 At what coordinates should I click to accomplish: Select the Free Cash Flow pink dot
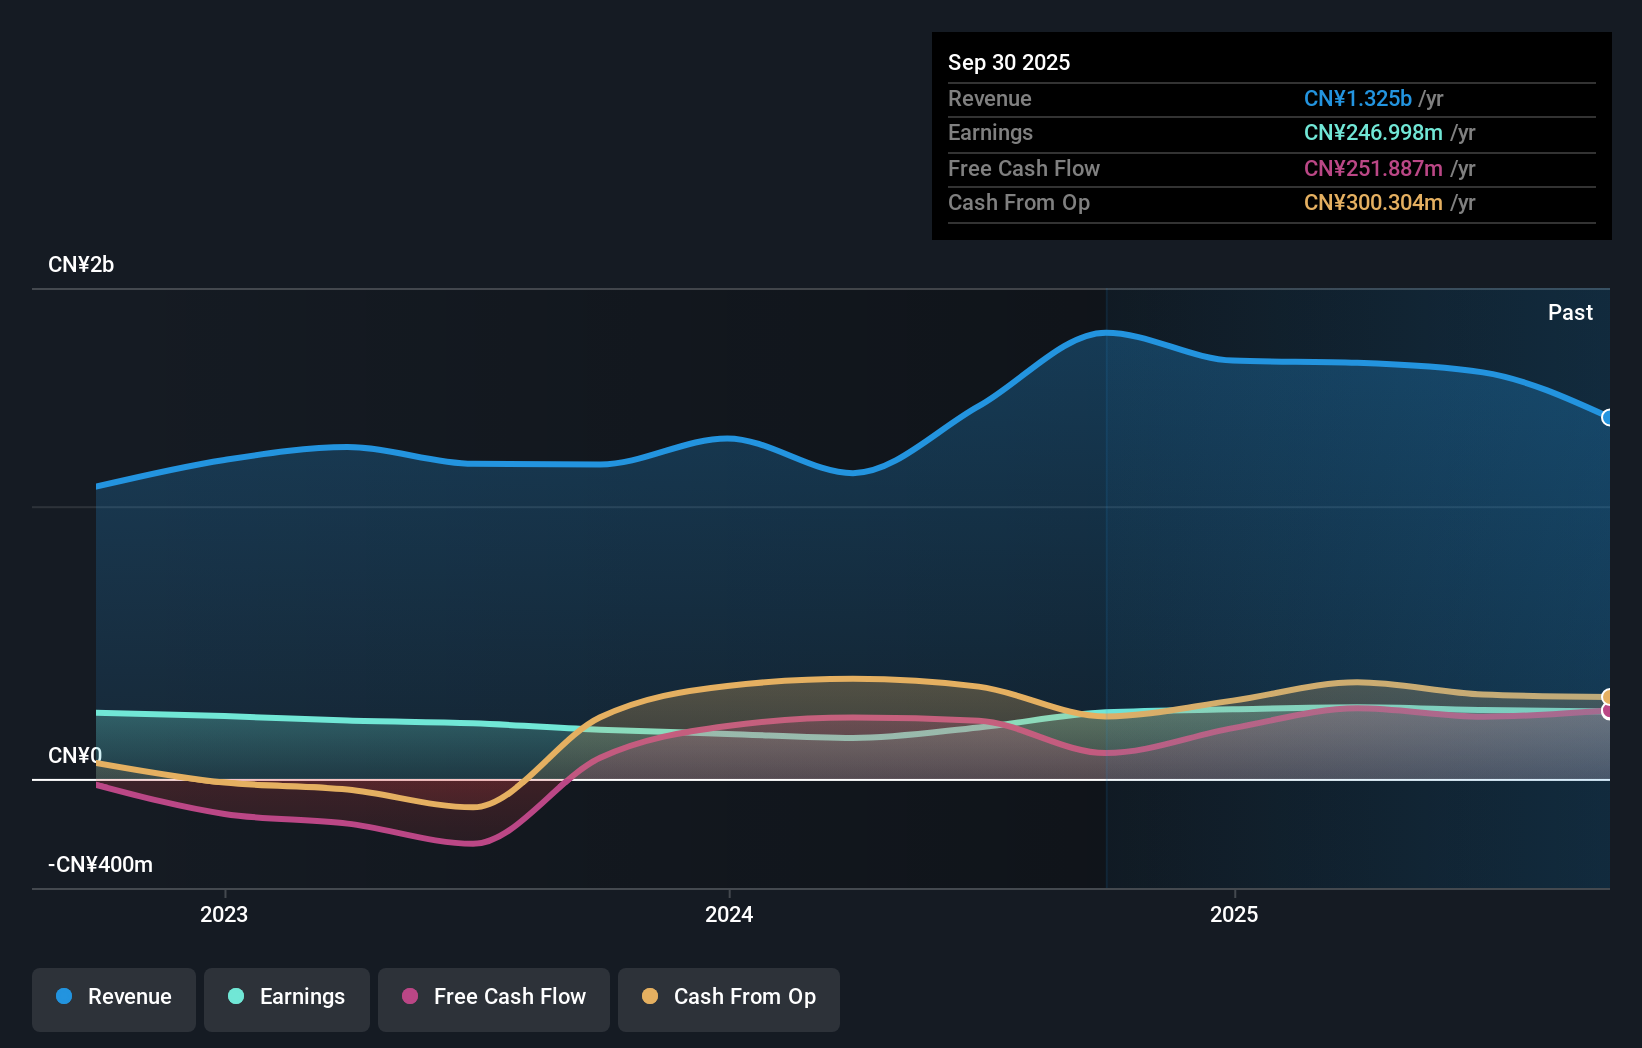click(409, 997)
